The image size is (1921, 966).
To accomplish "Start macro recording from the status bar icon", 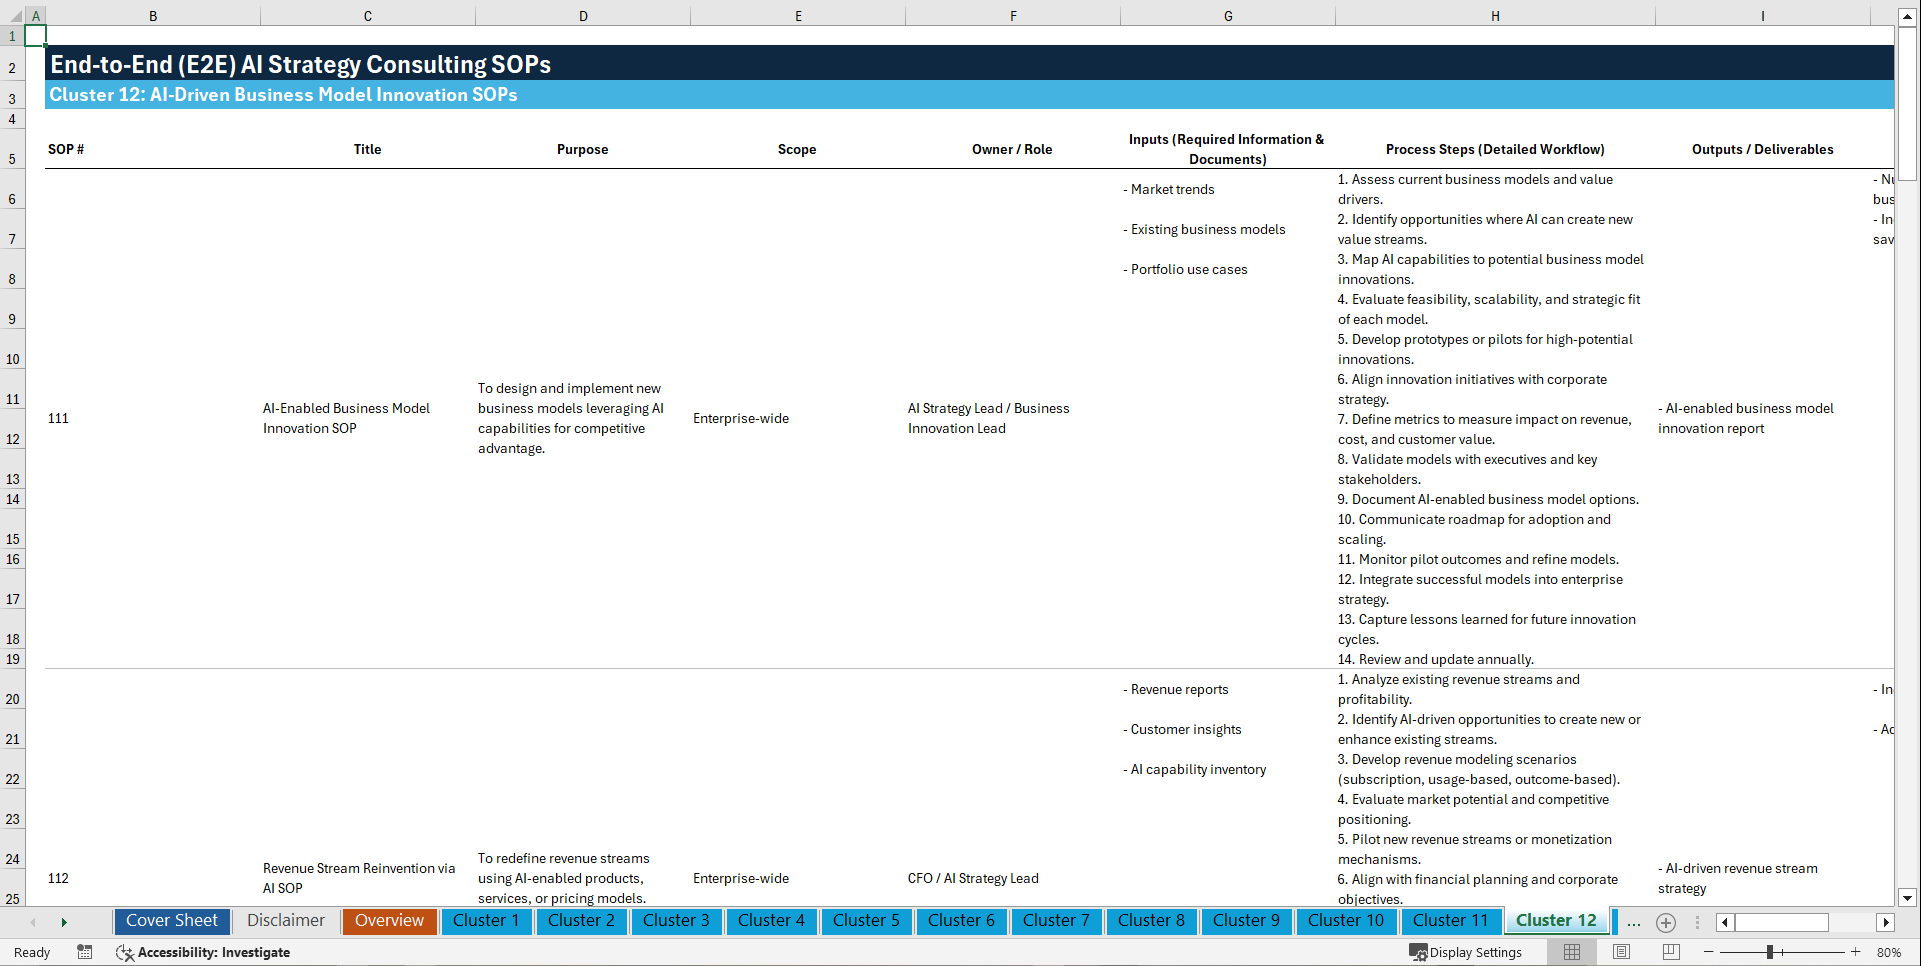I will click(85, 952).
